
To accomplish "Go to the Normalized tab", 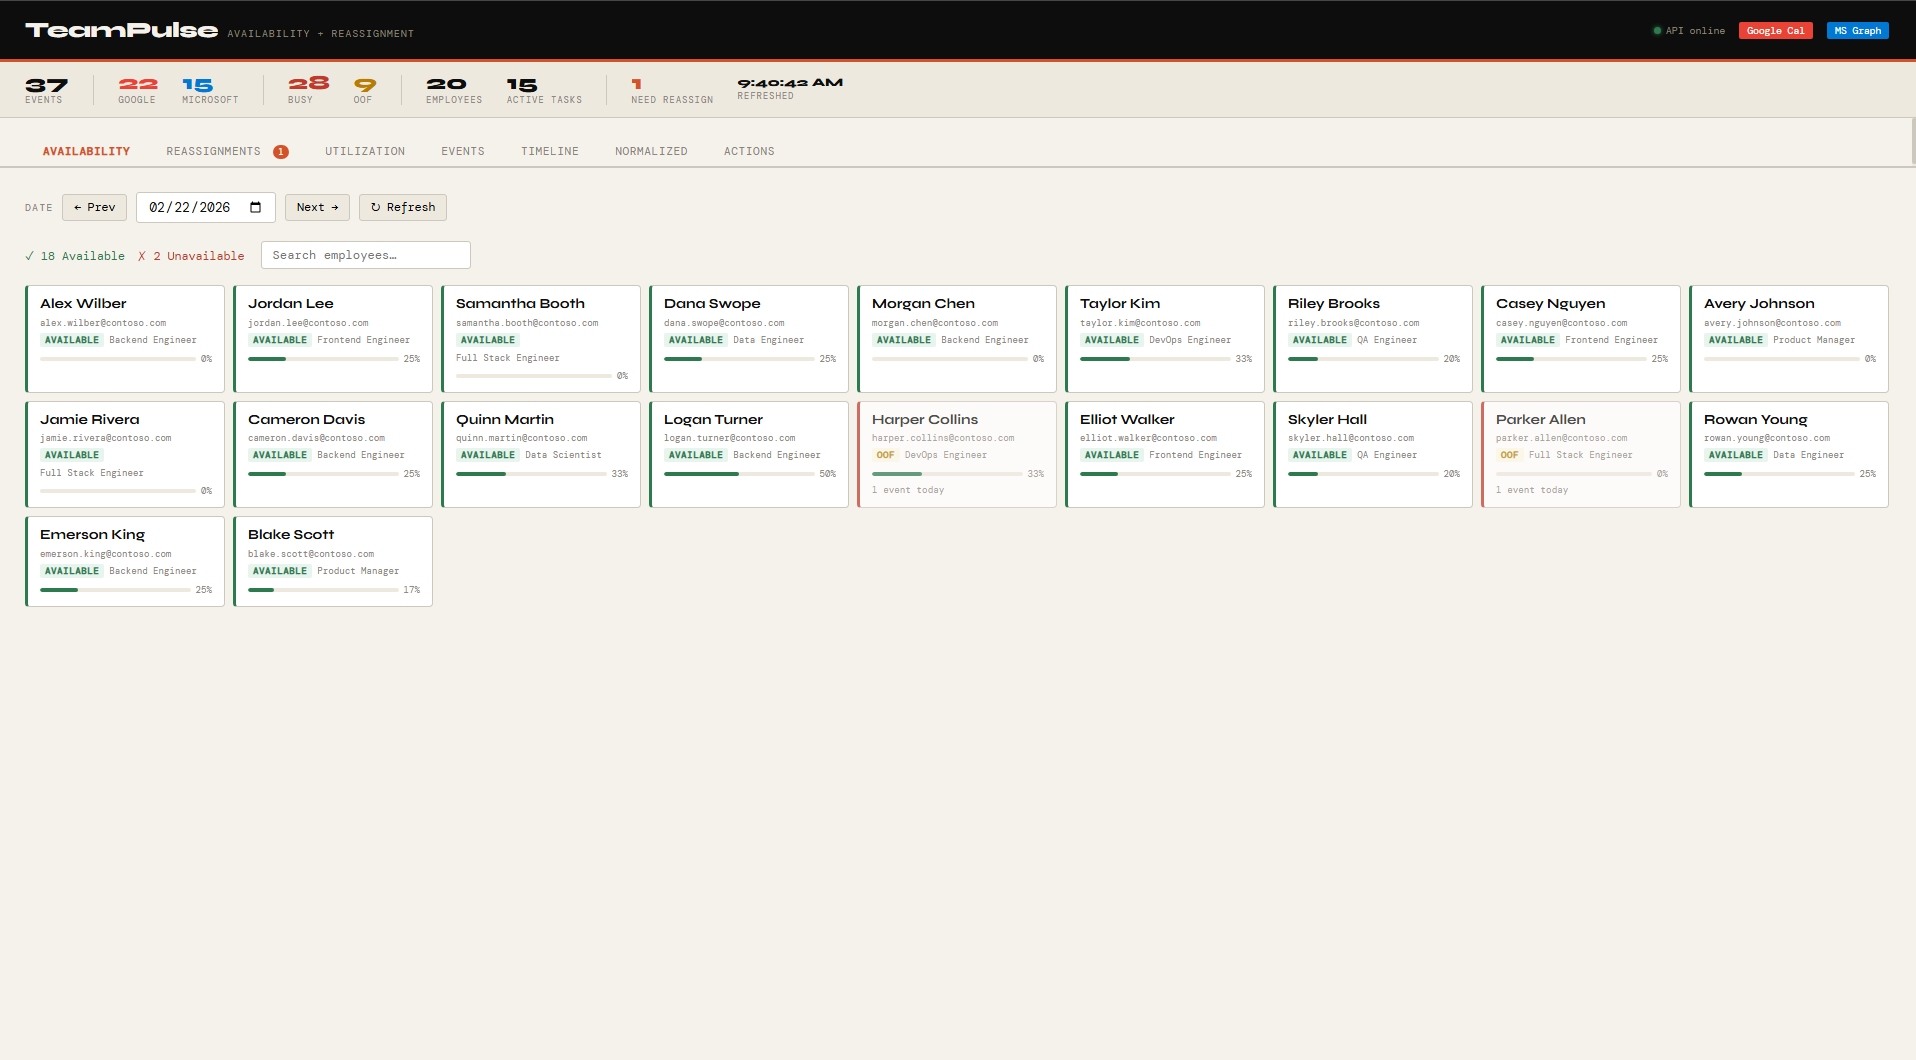I will tap(651, 151).
